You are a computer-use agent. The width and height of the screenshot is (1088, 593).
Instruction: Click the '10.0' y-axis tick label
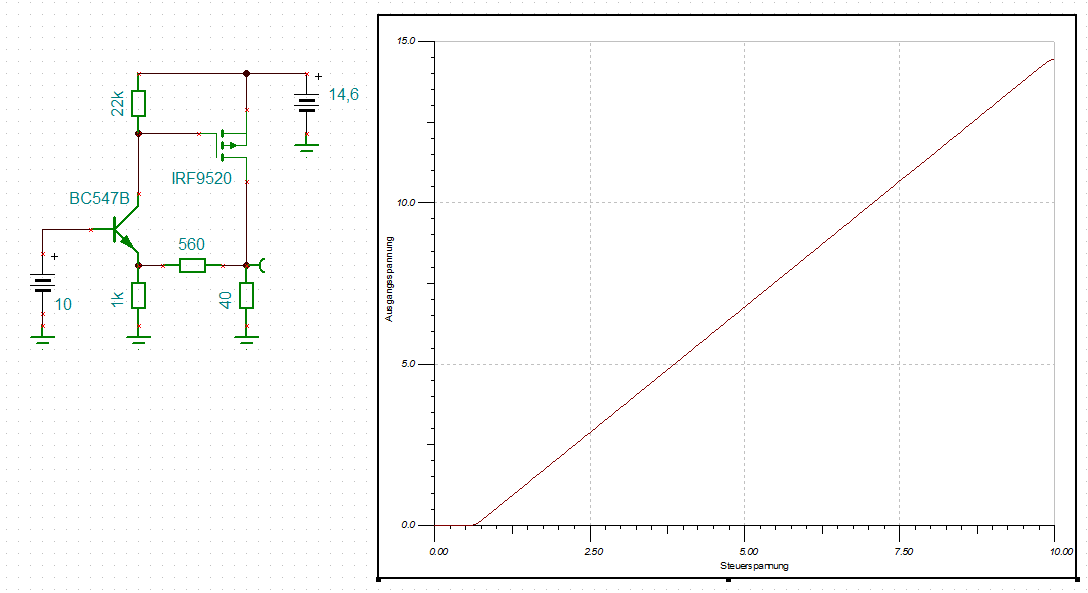[406, 203]
